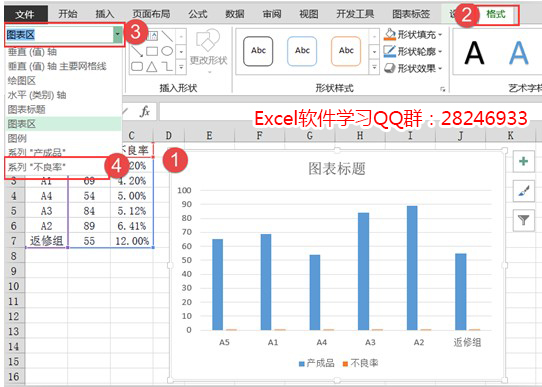This screenshot has width=542, height=387.
Task: Click the 图表区 chart element name box
Action: pos(59,35)
